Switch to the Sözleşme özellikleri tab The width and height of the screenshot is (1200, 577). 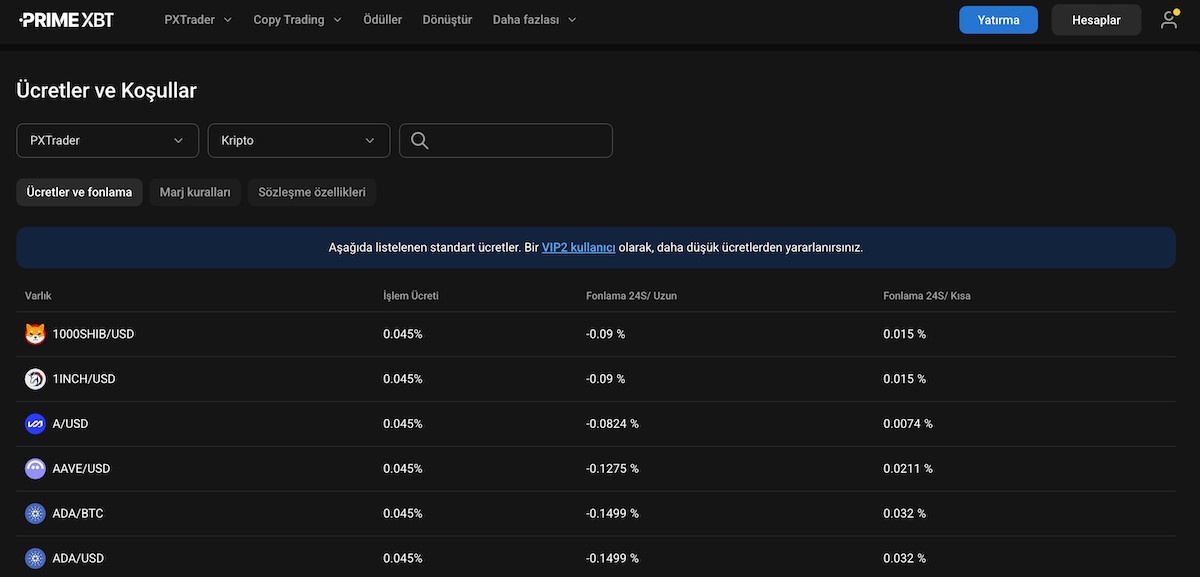pos(312,192)
